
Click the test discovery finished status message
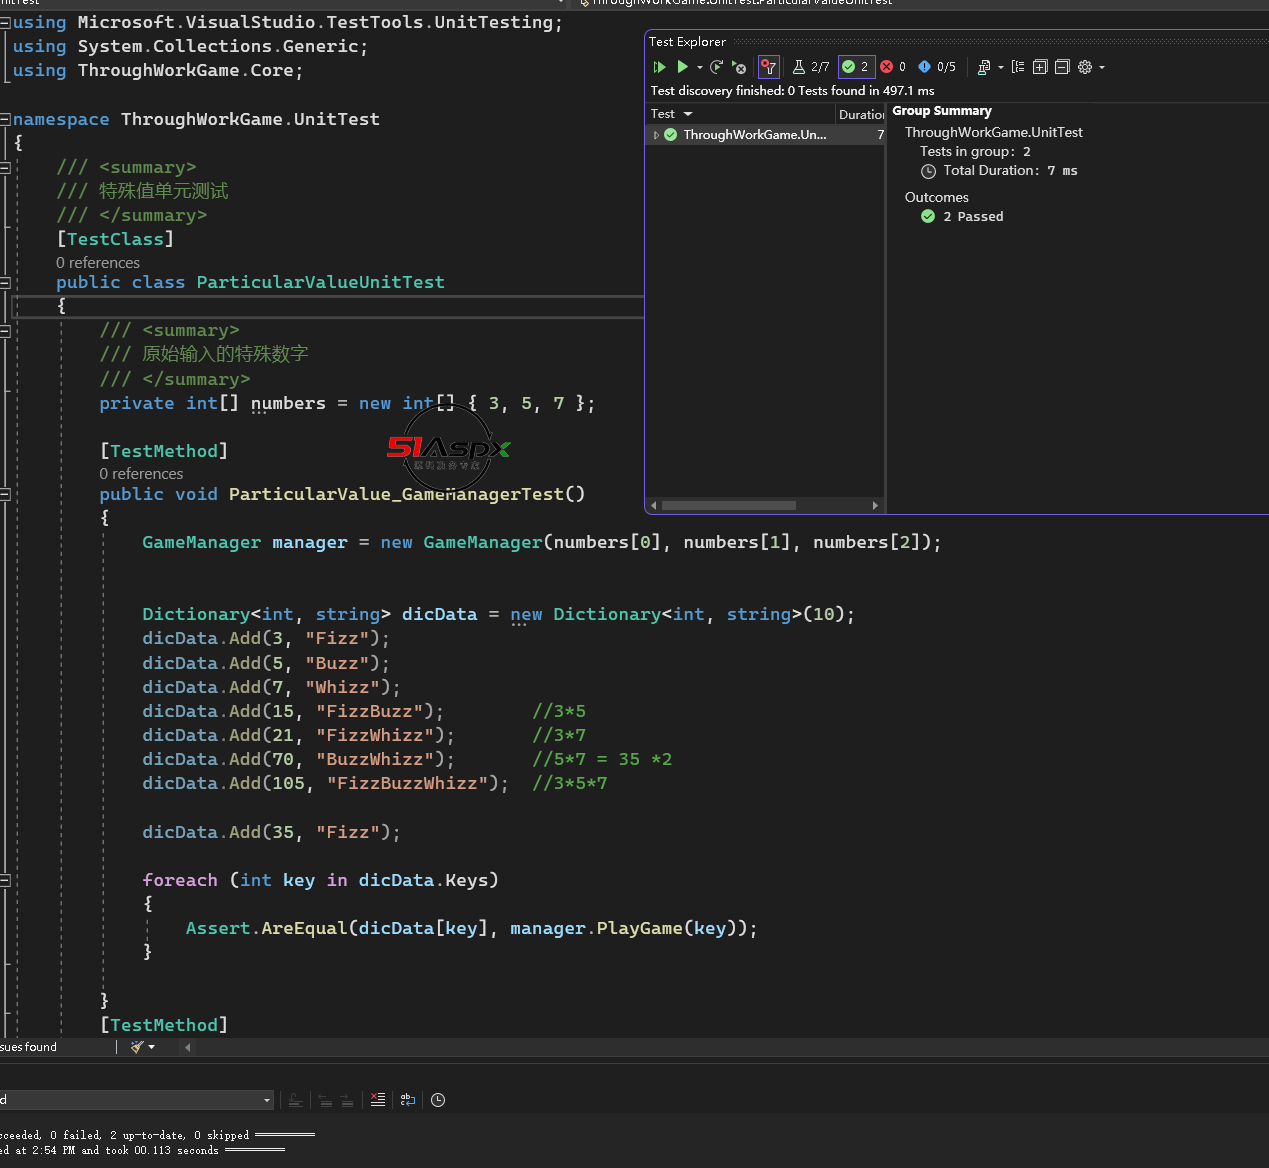(x=792, y=90)
